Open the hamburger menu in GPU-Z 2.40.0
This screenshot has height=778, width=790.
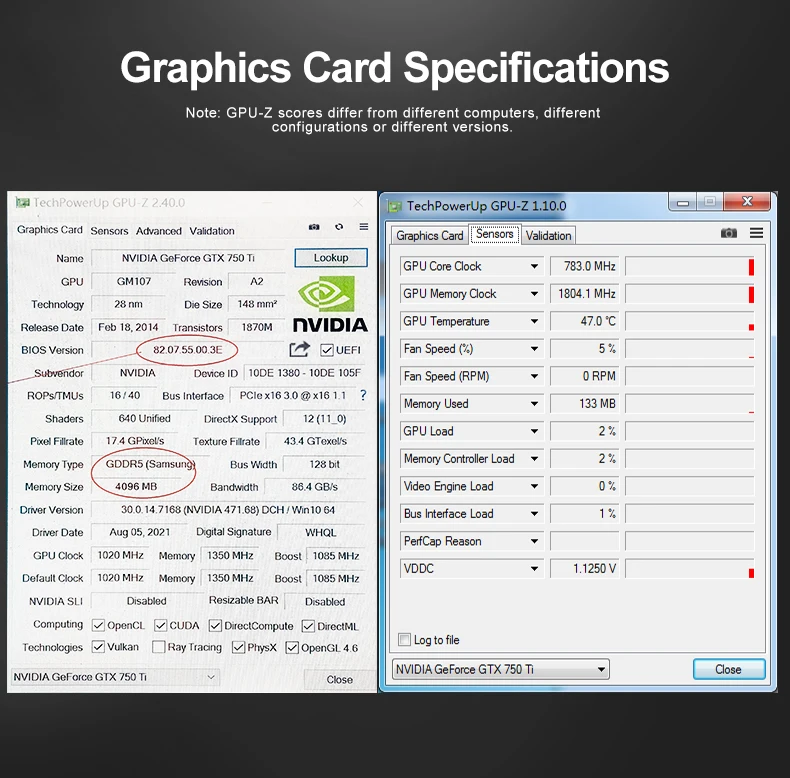click(364, 227)
